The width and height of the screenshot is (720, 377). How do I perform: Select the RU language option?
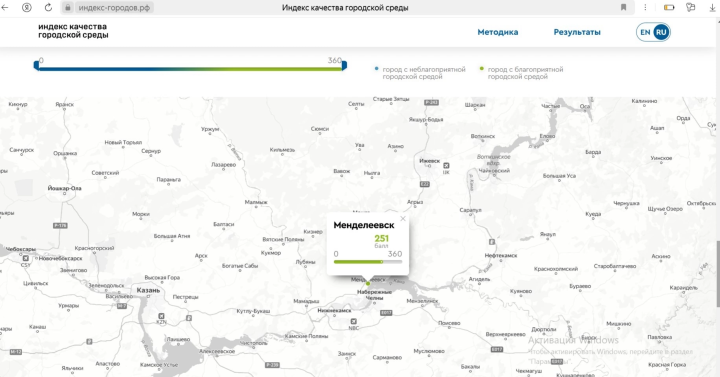[661, 32]
